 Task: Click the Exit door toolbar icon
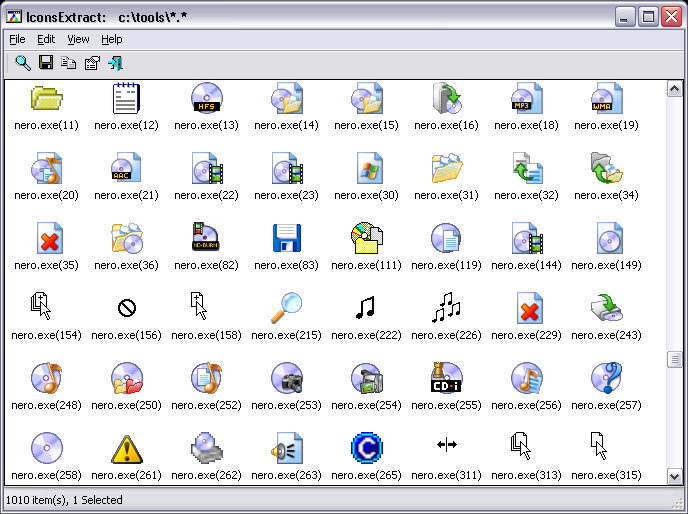(x=115, y=63)
